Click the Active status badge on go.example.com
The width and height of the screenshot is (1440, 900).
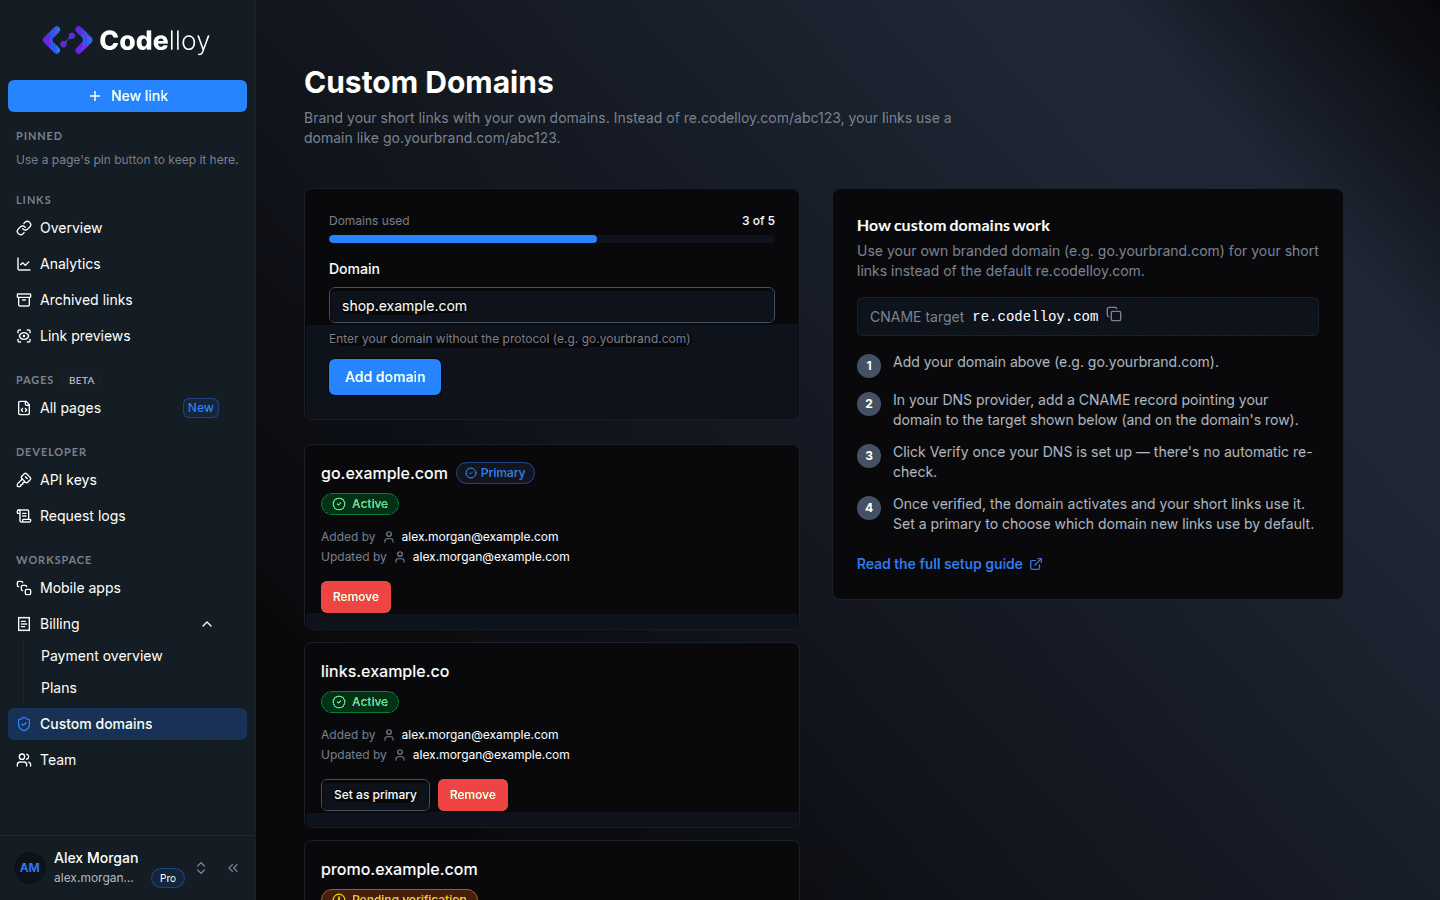pyautogui.click(x=360, y=504)
